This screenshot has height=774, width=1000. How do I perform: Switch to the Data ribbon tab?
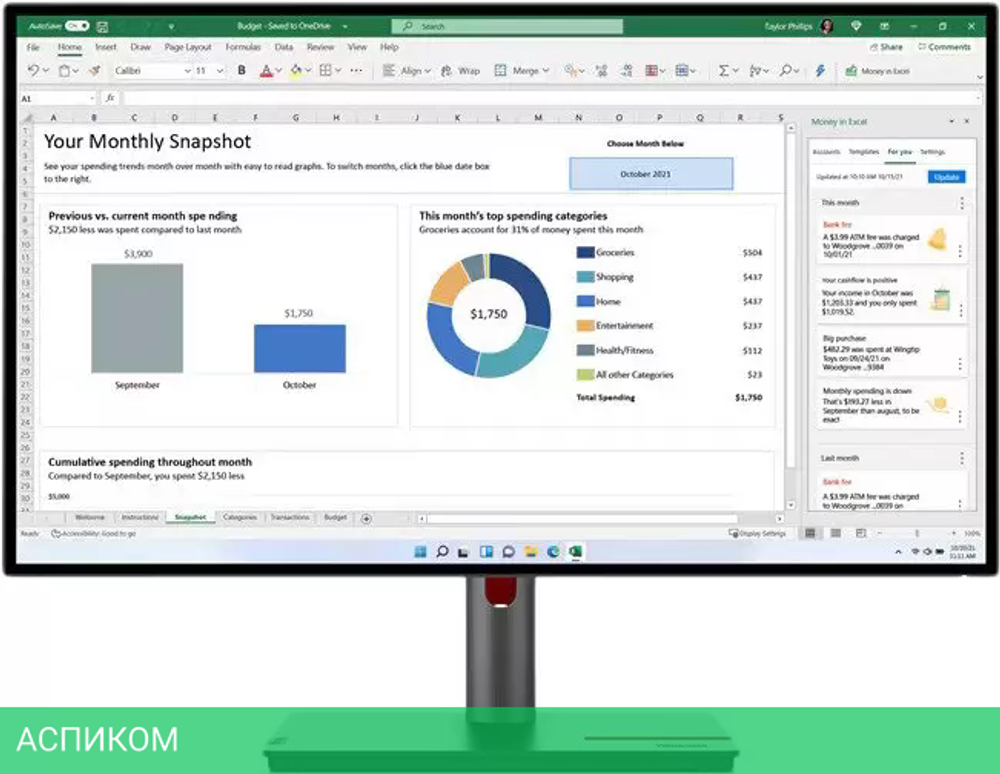coord(284,47)
